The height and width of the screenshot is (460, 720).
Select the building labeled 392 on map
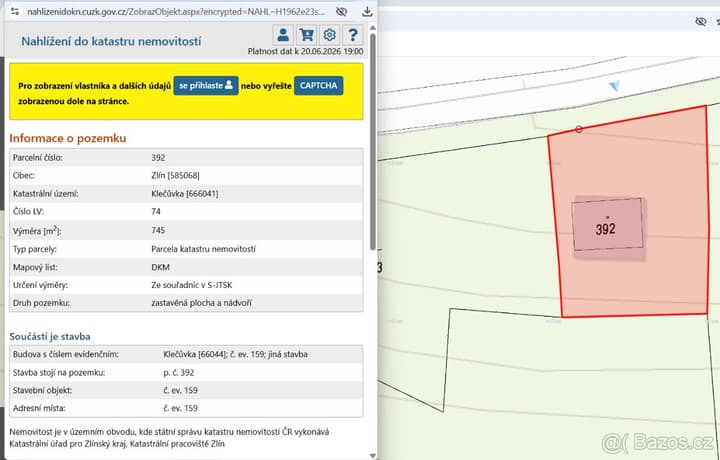pyautogui.click(x=607, y=224)
